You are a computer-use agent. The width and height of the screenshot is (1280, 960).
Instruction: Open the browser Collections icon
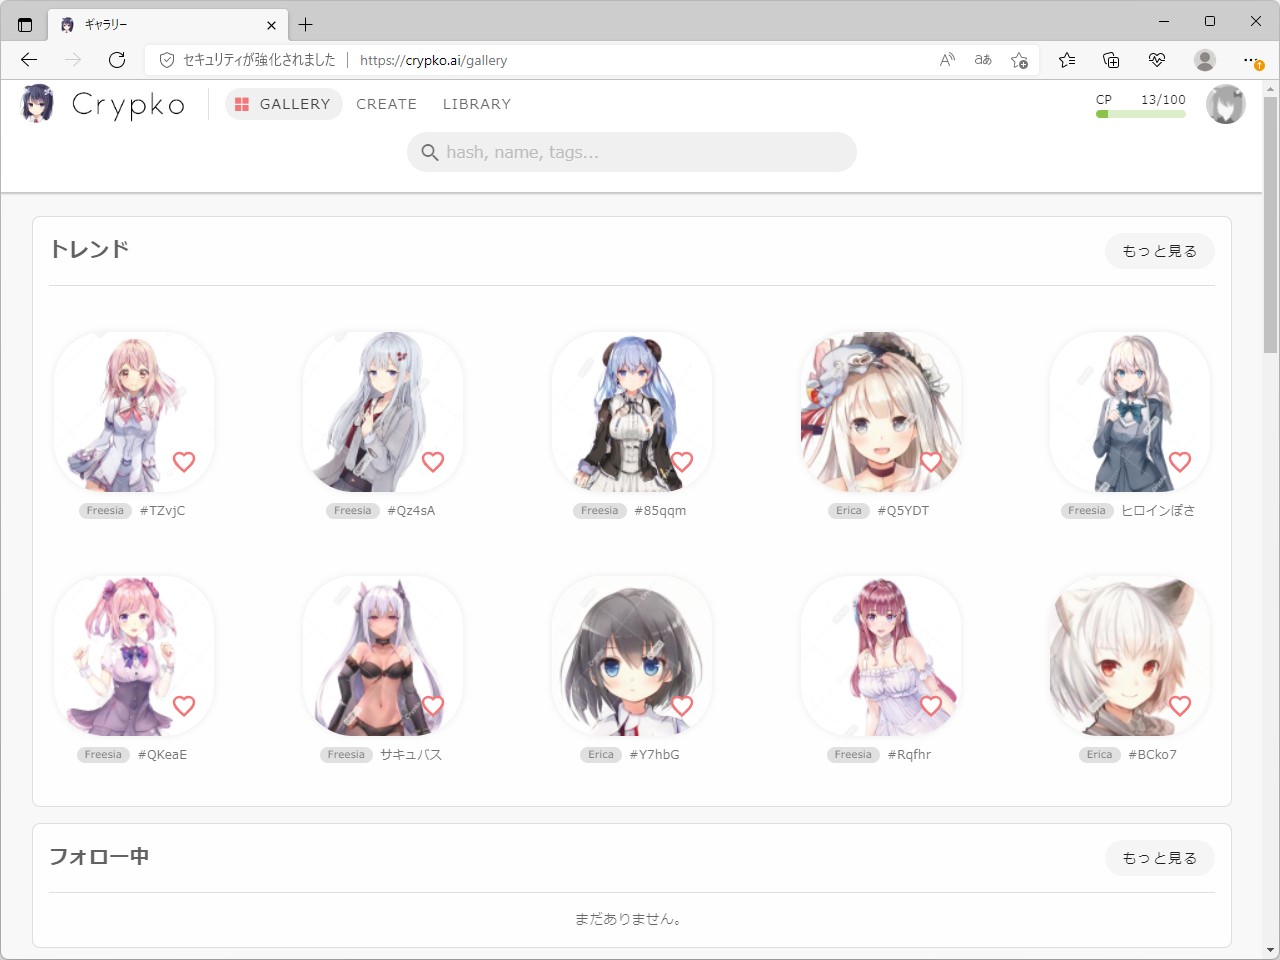click(1110, 60)
